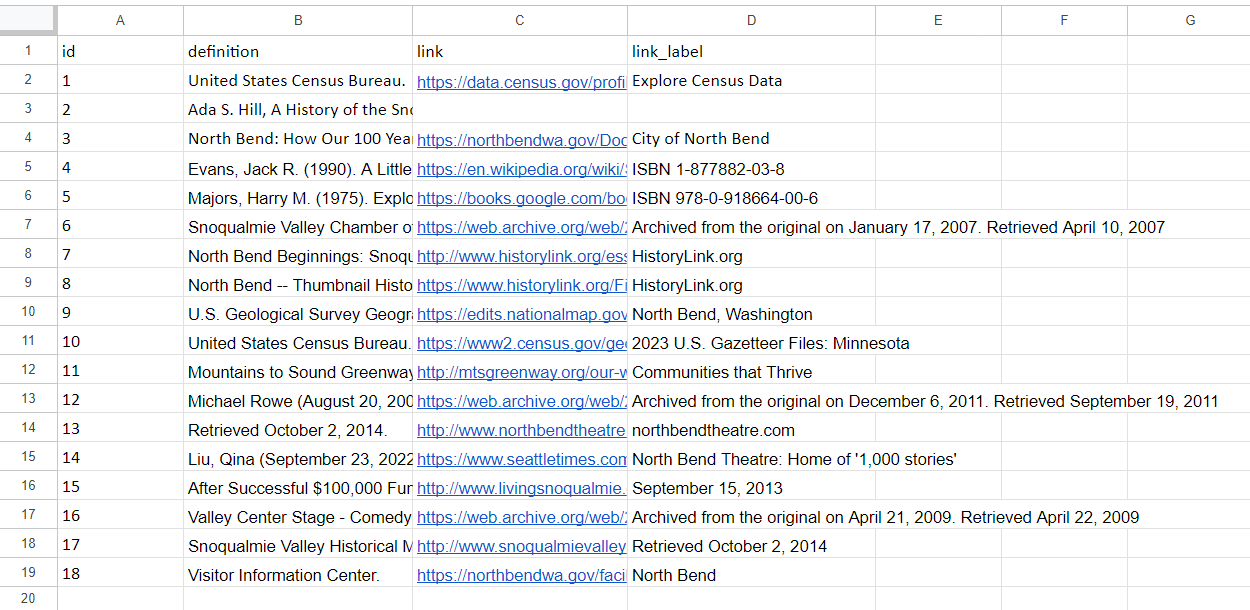Select the 'northbendtheatre.com' label cell
The height and width of the screenshot is (610, 1250).
click(x=752, y=429)
